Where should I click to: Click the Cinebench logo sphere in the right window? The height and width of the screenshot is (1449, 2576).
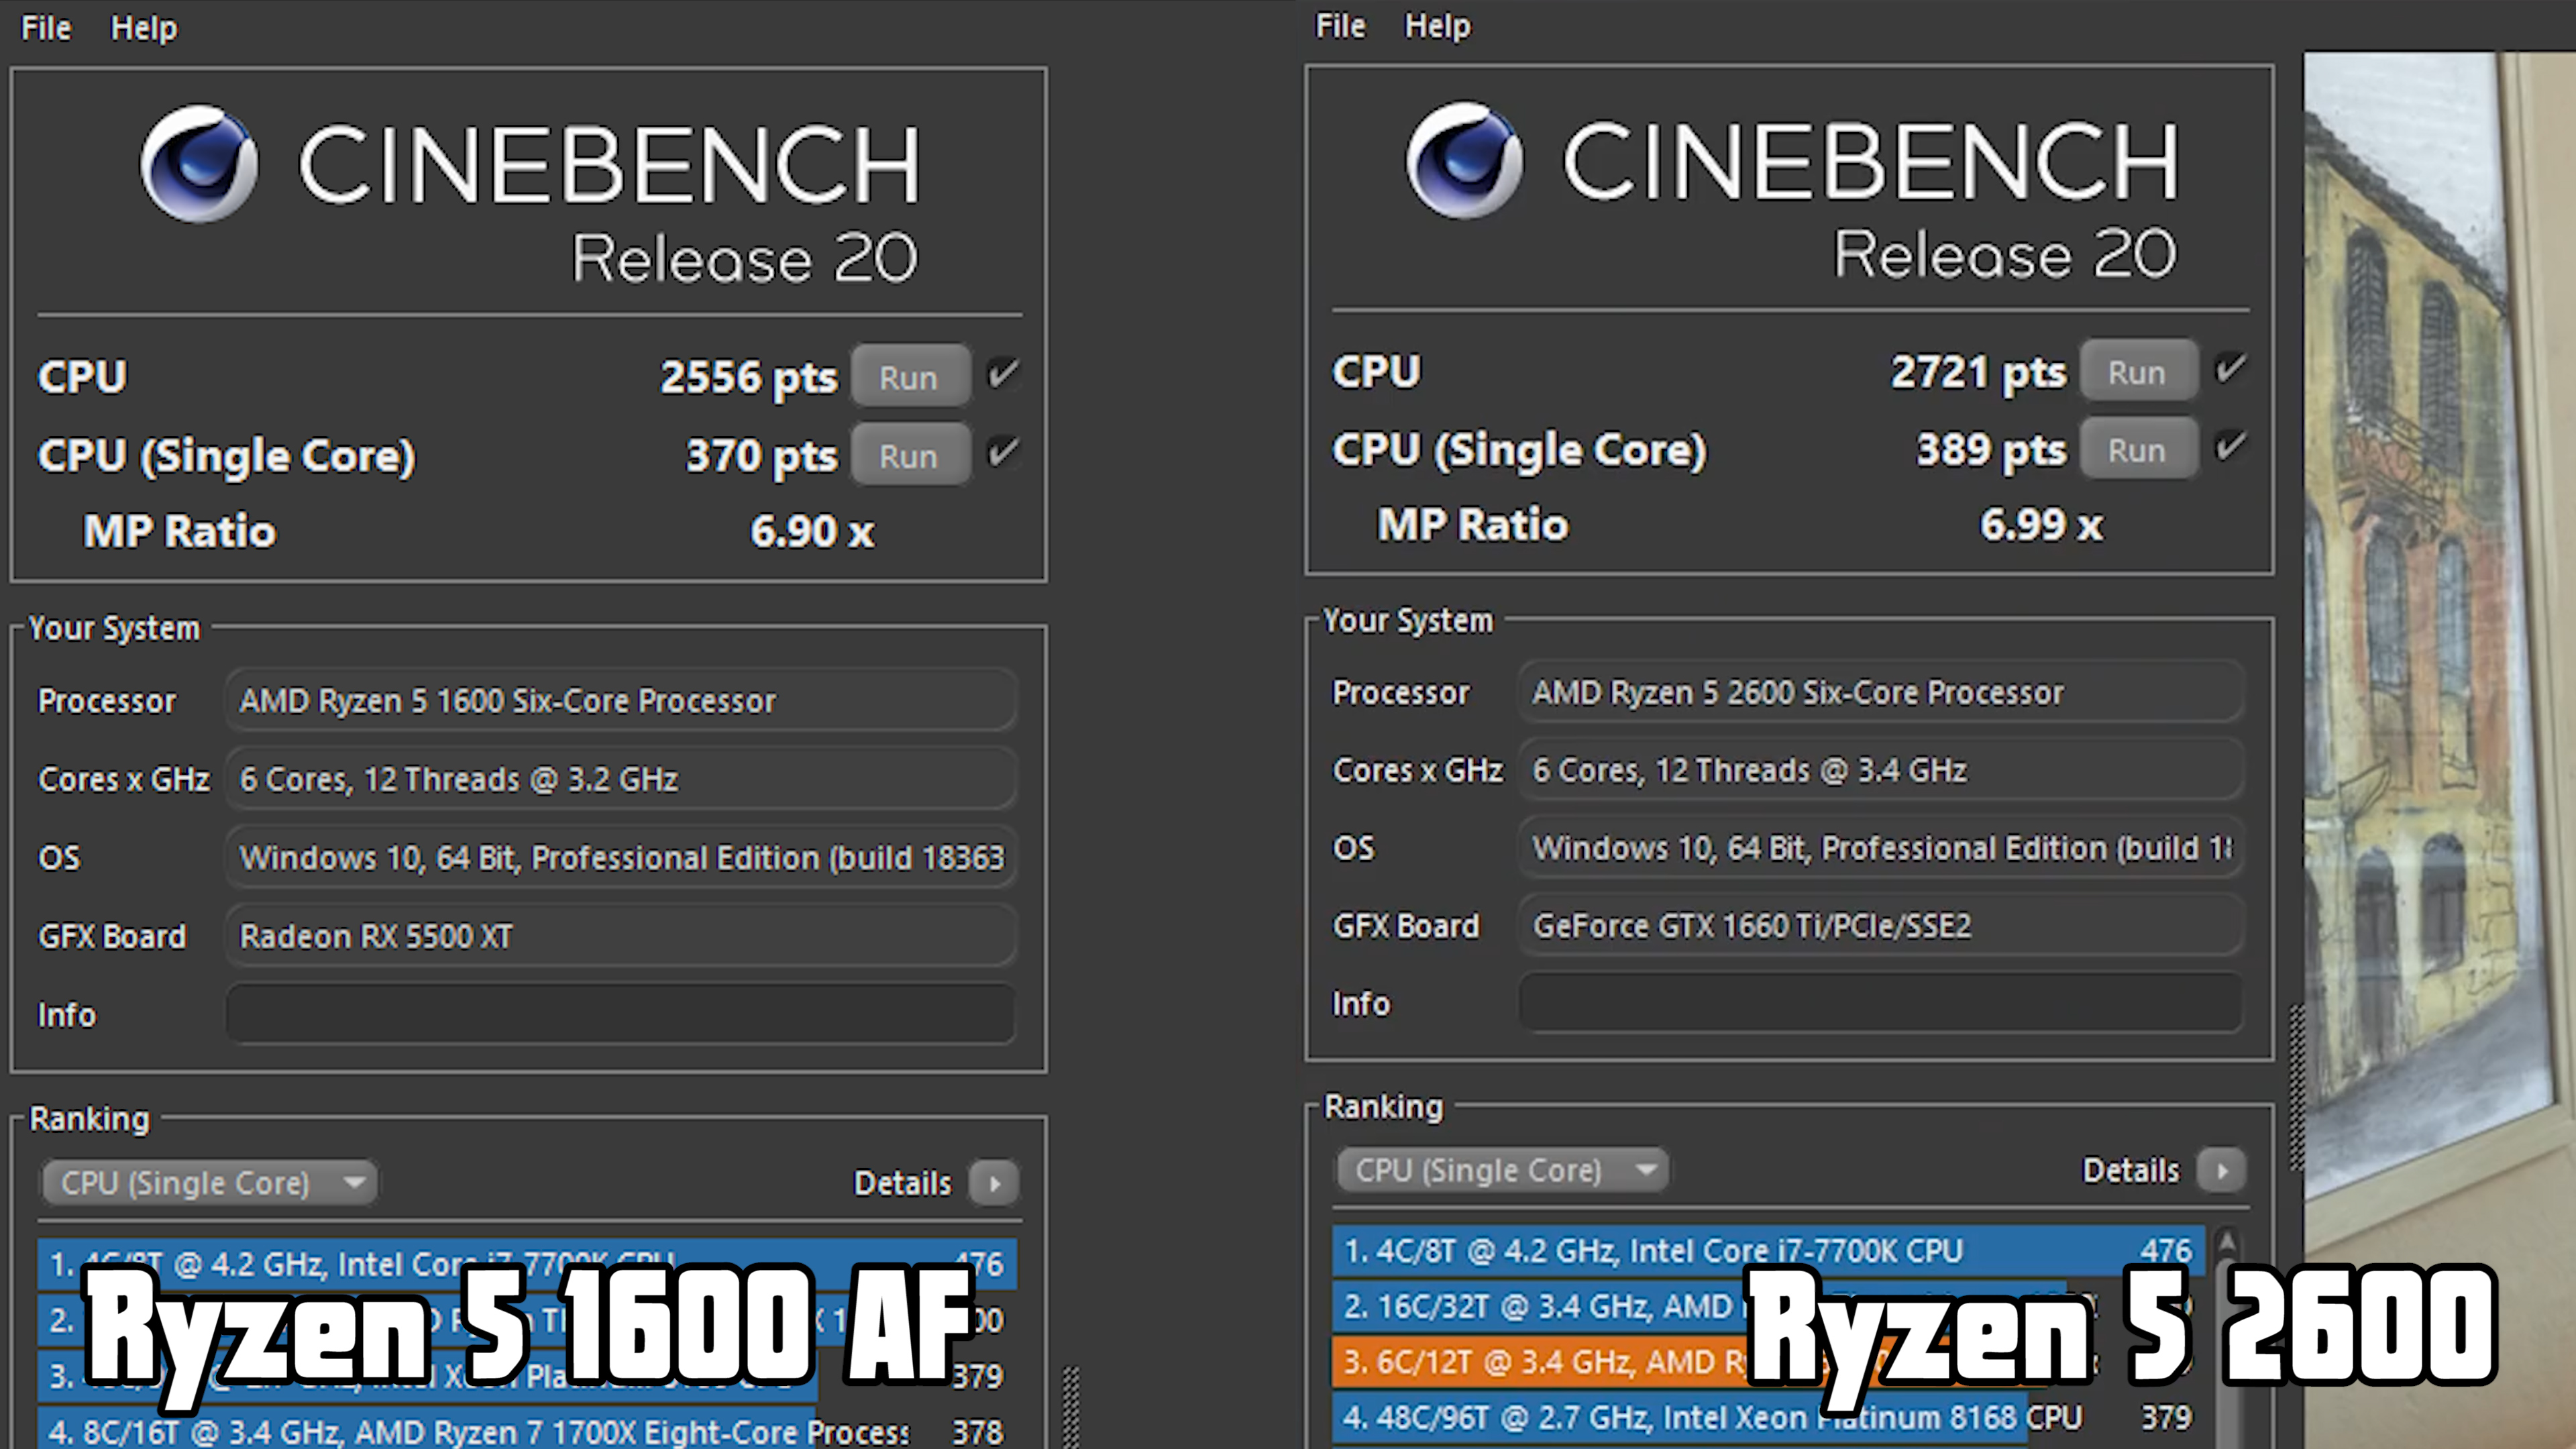click(1465, 159)
